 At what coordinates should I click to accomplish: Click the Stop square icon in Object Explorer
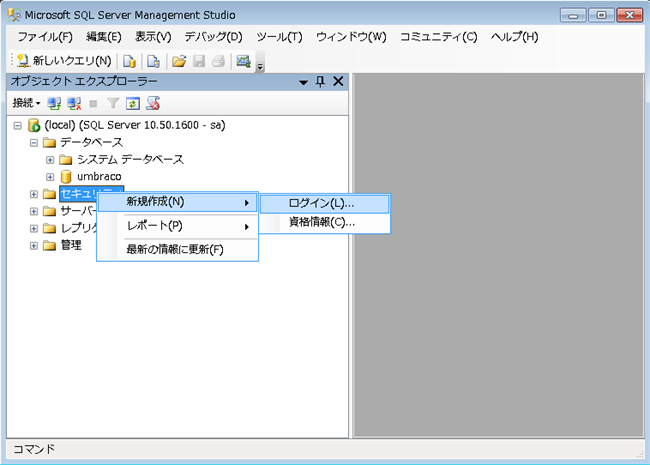(x=93, y=104)
